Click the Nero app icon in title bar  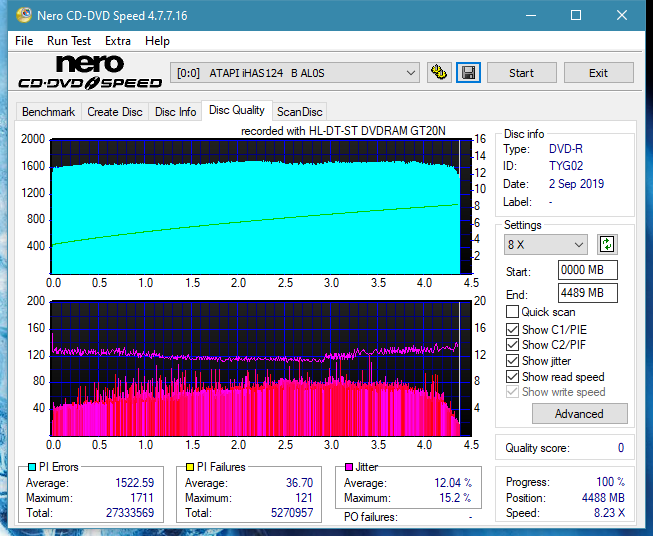pos(24,15)
